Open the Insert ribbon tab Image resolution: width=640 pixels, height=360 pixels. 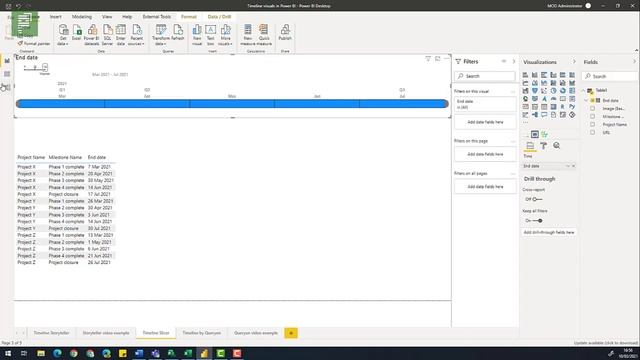tap(56, 17)
